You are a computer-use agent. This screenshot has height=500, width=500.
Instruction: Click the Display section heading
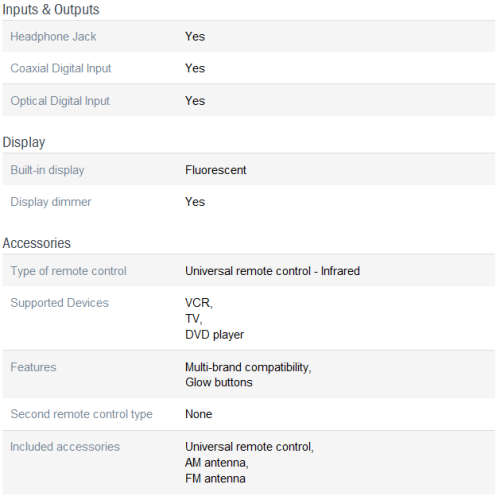(x=24, y=143)
